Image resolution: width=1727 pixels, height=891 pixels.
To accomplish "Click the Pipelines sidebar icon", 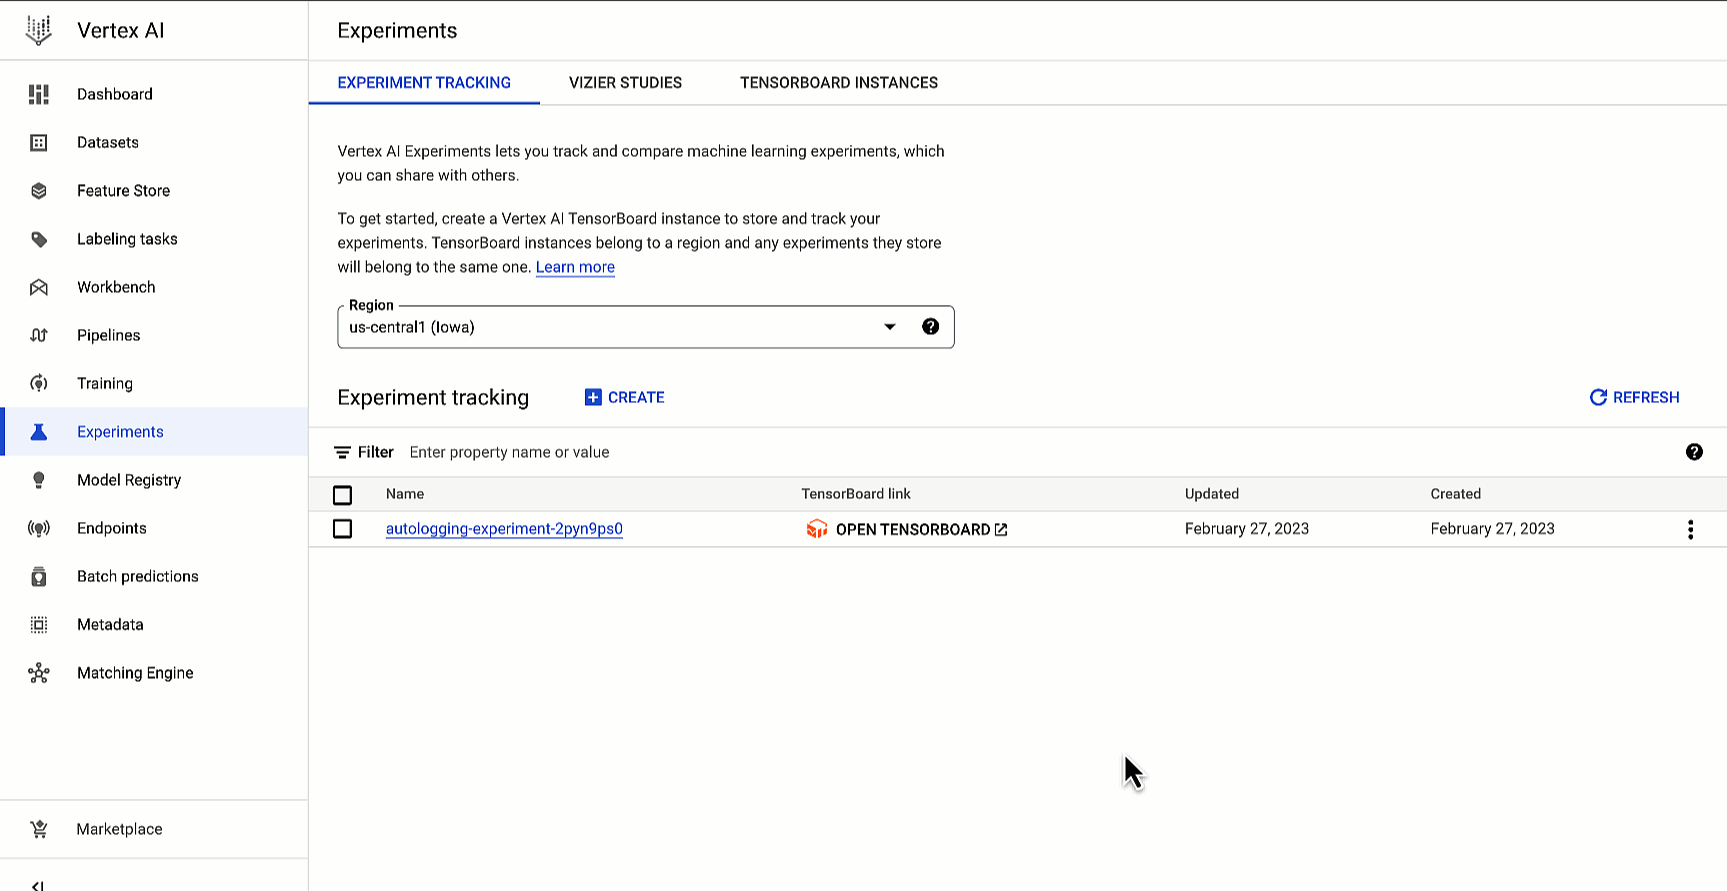I will pos(39,335).
